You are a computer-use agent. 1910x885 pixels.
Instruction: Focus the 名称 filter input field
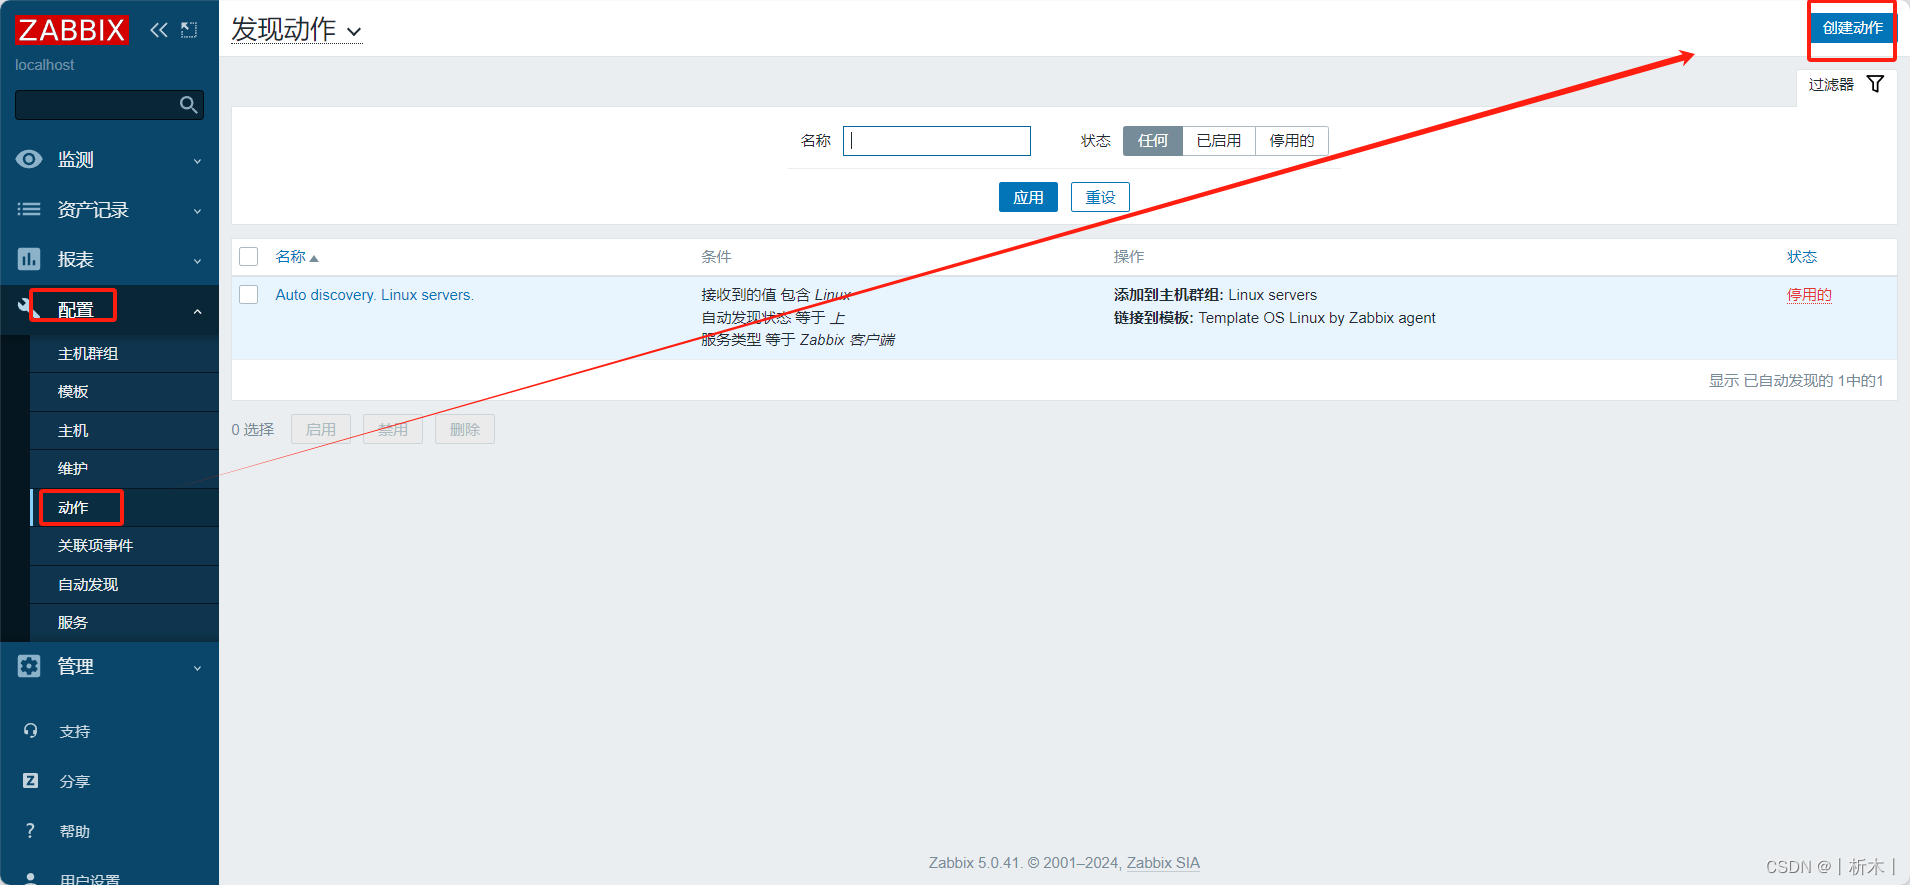pos(937,141)
